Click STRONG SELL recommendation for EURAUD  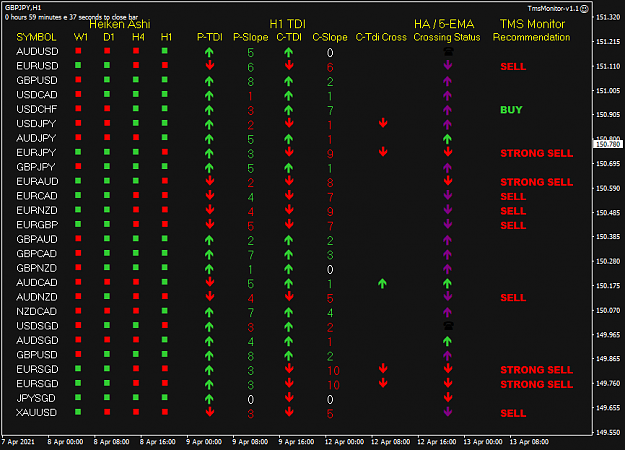point(537,182)
